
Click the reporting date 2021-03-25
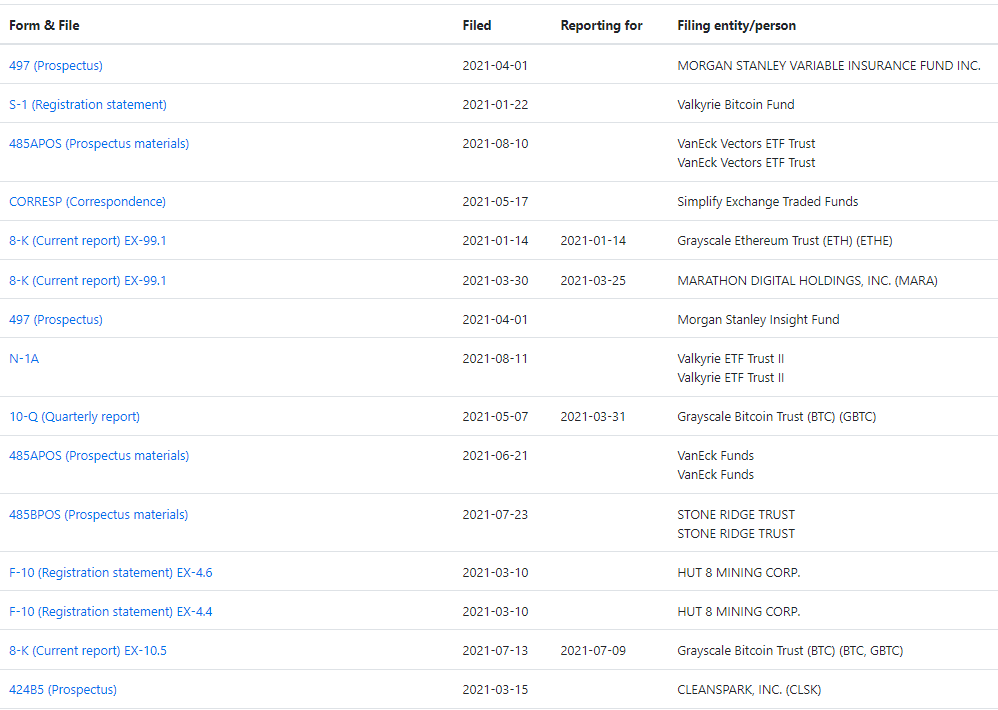(x=593, y=281)
